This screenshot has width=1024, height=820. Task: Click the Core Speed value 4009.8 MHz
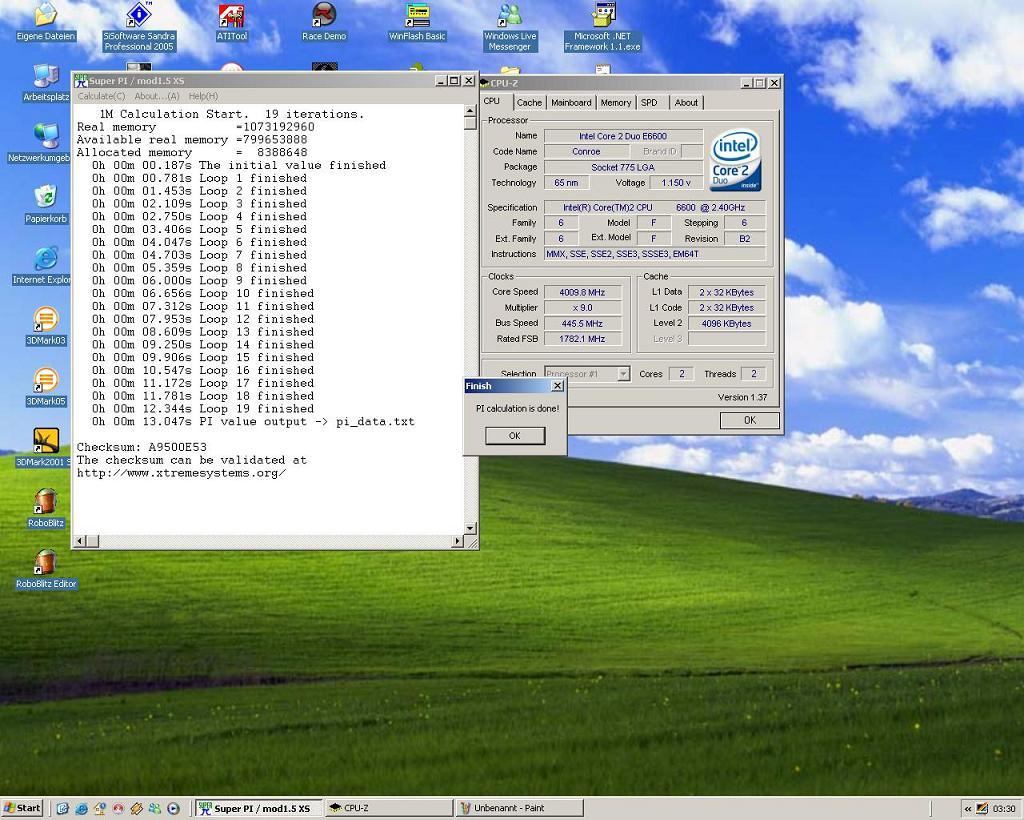(582, 292)
